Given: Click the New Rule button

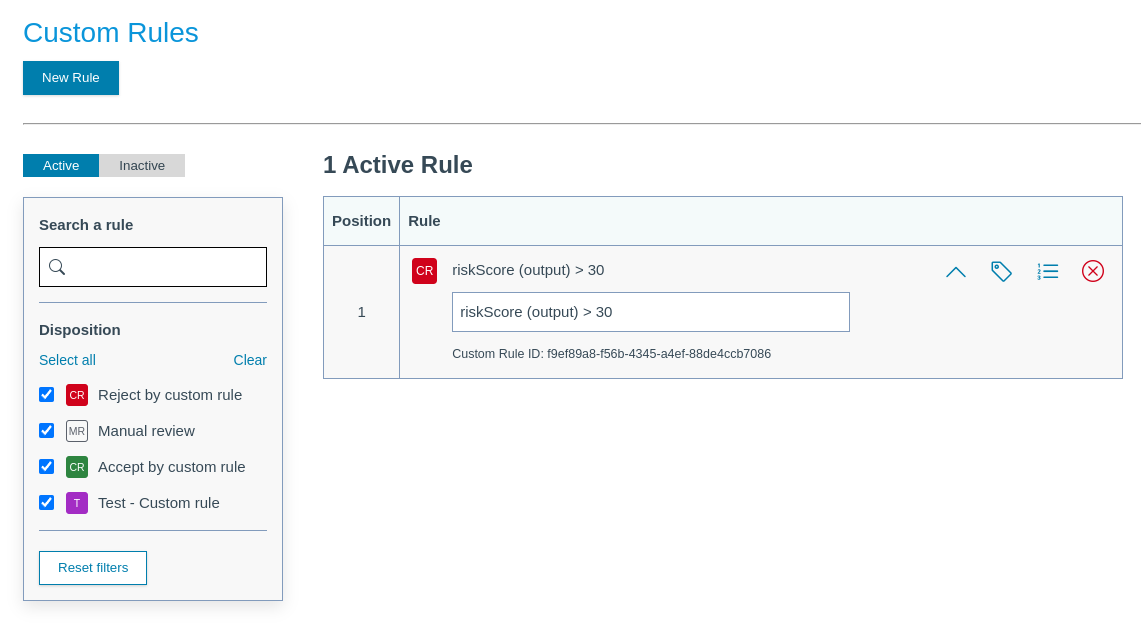Looking at the screenshot, I should [x=70, y=77].
